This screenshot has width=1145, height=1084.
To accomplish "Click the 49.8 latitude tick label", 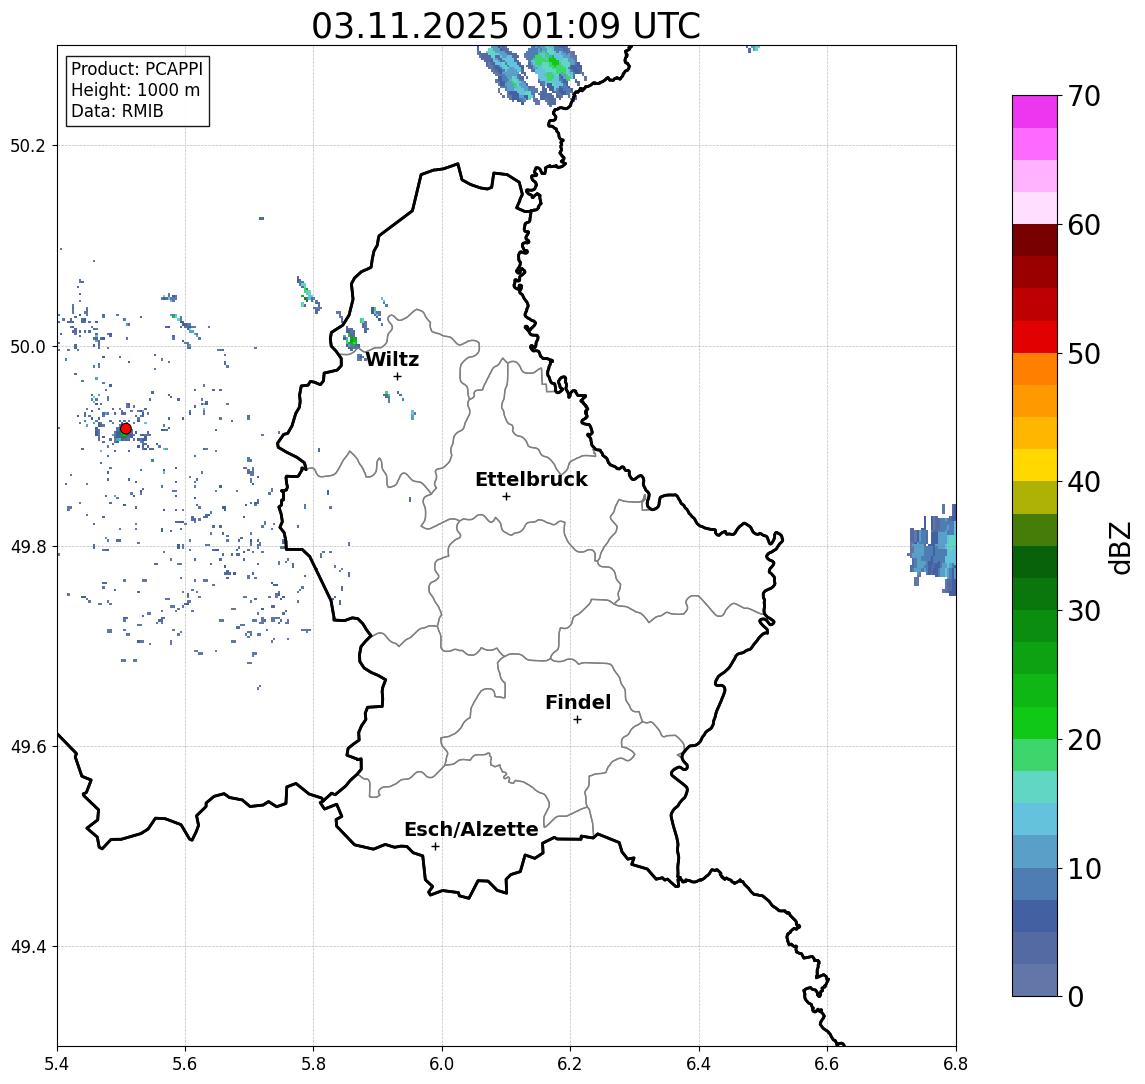I will [x=28, y=546].
